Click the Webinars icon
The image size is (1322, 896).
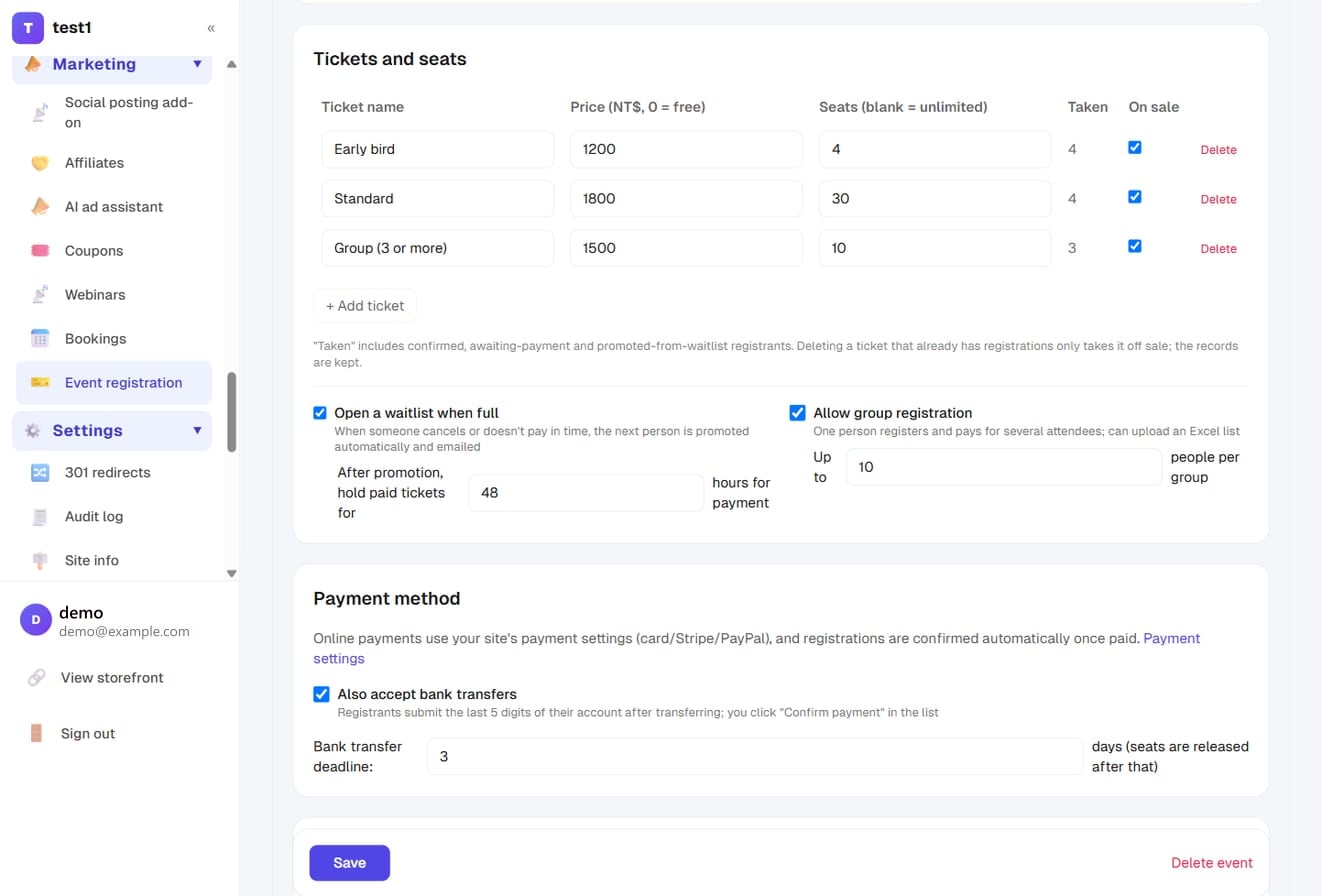click(x=40, y=295)
